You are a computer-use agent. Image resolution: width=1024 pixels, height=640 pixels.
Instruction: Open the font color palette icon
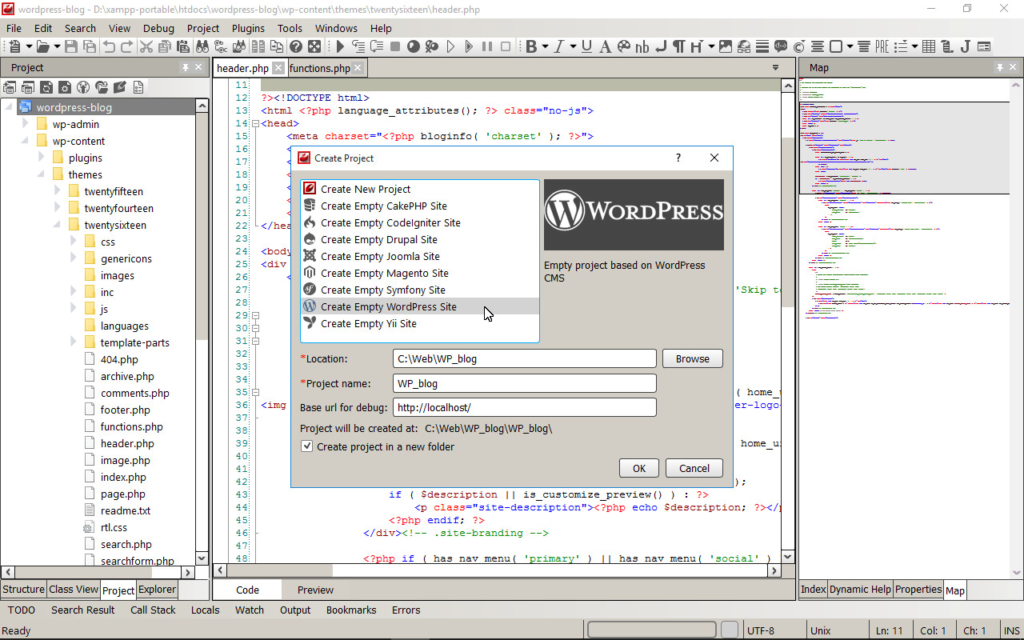coord(624,46)
